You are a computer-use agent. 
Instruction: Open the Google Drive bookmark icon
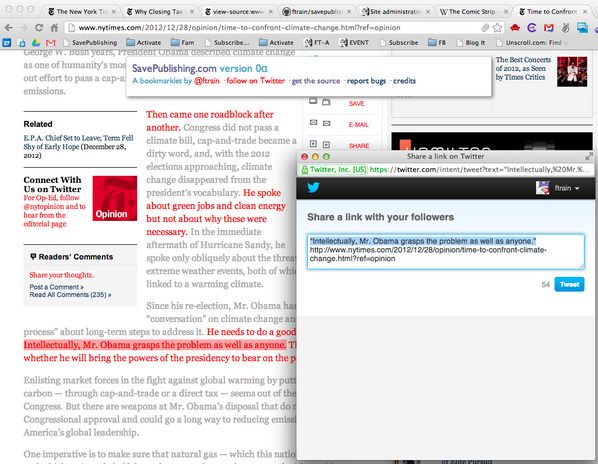click(x=35, y=43)
